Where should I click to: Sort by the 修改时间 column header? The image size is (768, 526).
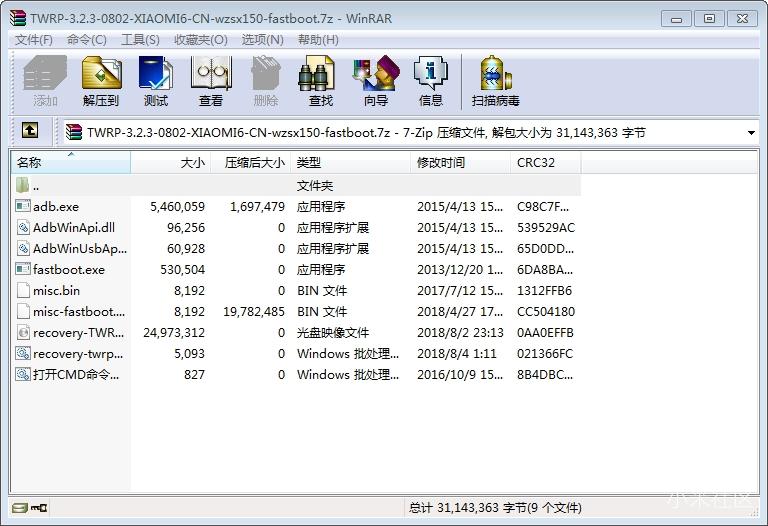460,163
